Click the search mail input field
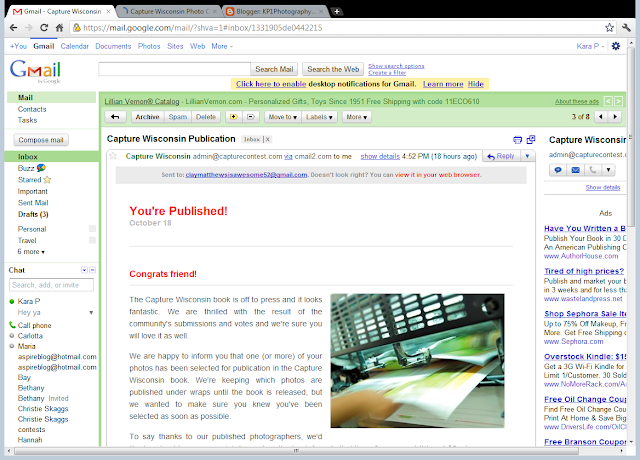This screenshot has width=640, height=460. coord(174,69)
